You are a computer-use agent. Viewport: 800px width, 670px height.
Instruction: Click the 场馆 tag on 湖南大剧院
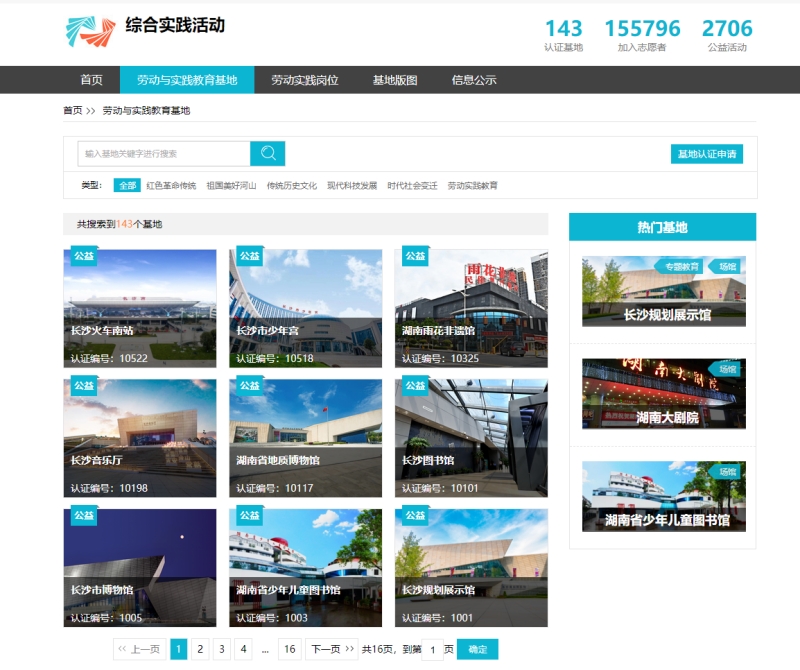(x=726, y=369)
